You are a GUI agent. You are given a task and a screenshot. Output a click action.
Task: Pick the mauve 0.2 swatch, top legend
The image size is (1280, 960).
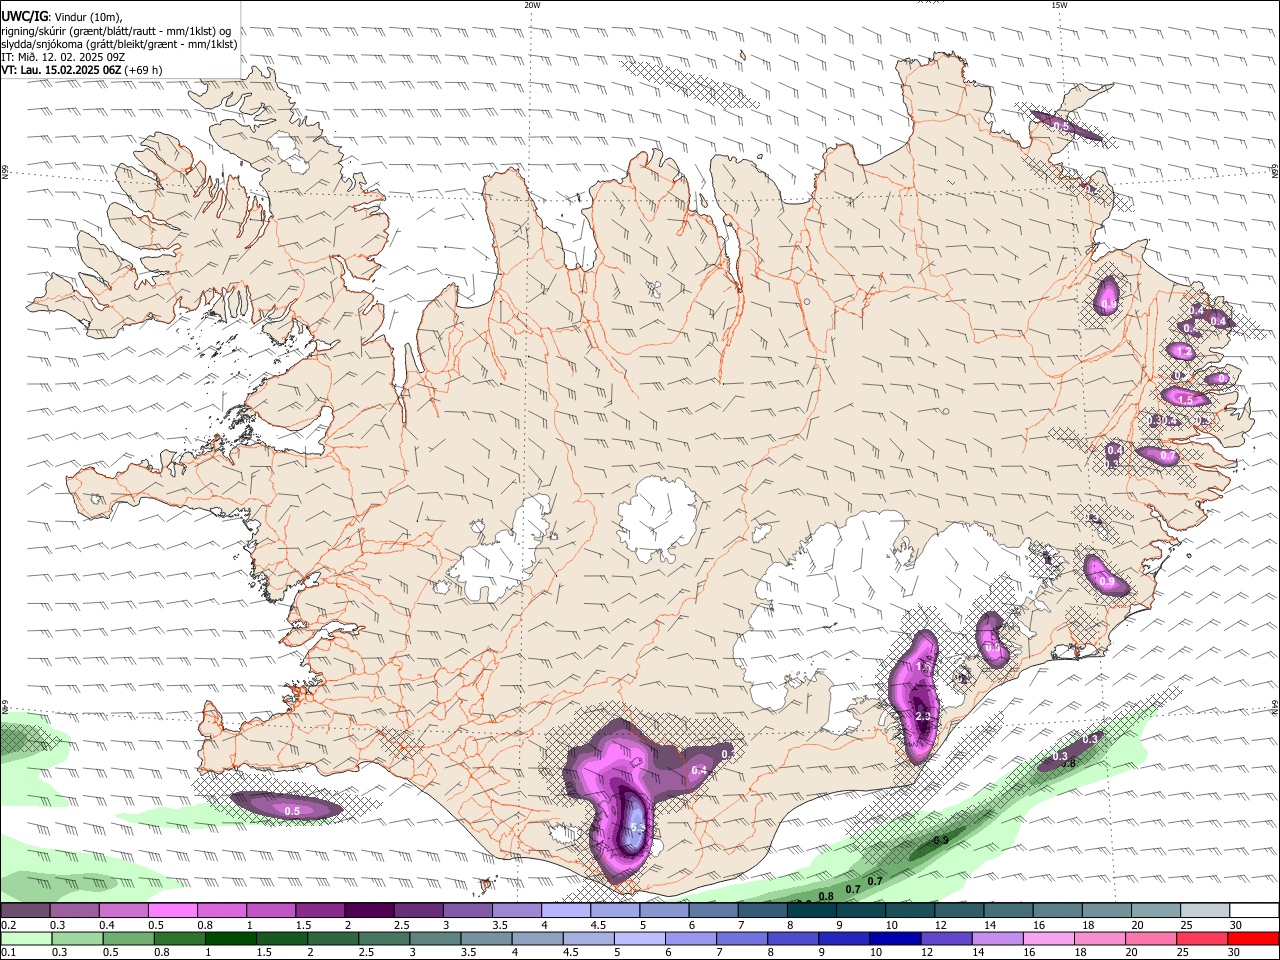(24, 910)
